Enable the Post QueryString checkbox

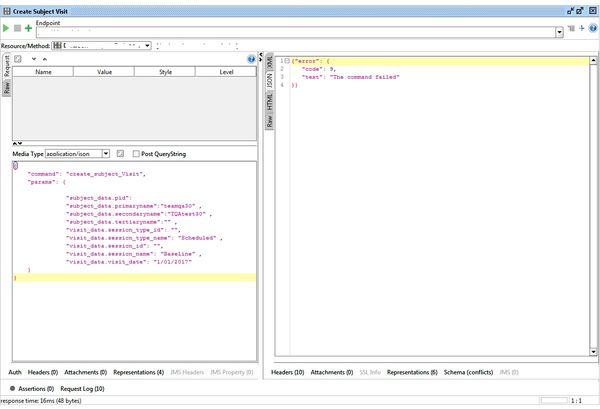click(136, 154)
